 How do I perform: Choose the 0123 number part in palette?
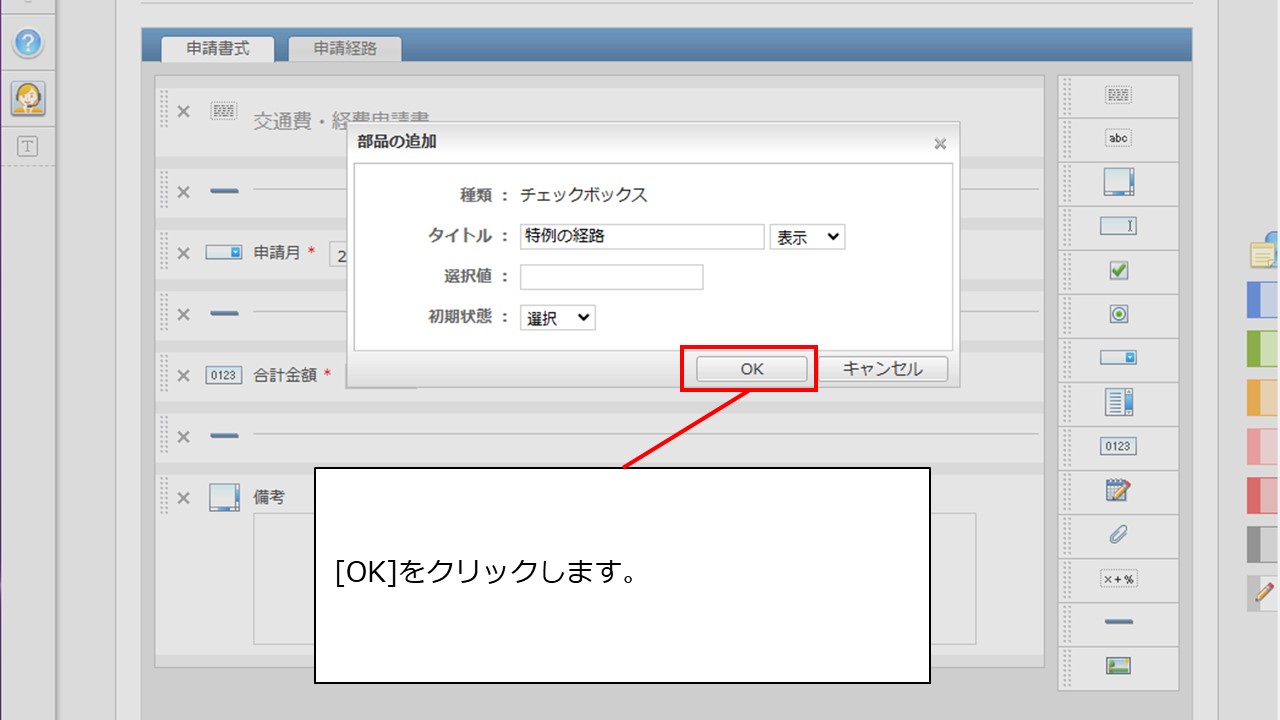1118,446
